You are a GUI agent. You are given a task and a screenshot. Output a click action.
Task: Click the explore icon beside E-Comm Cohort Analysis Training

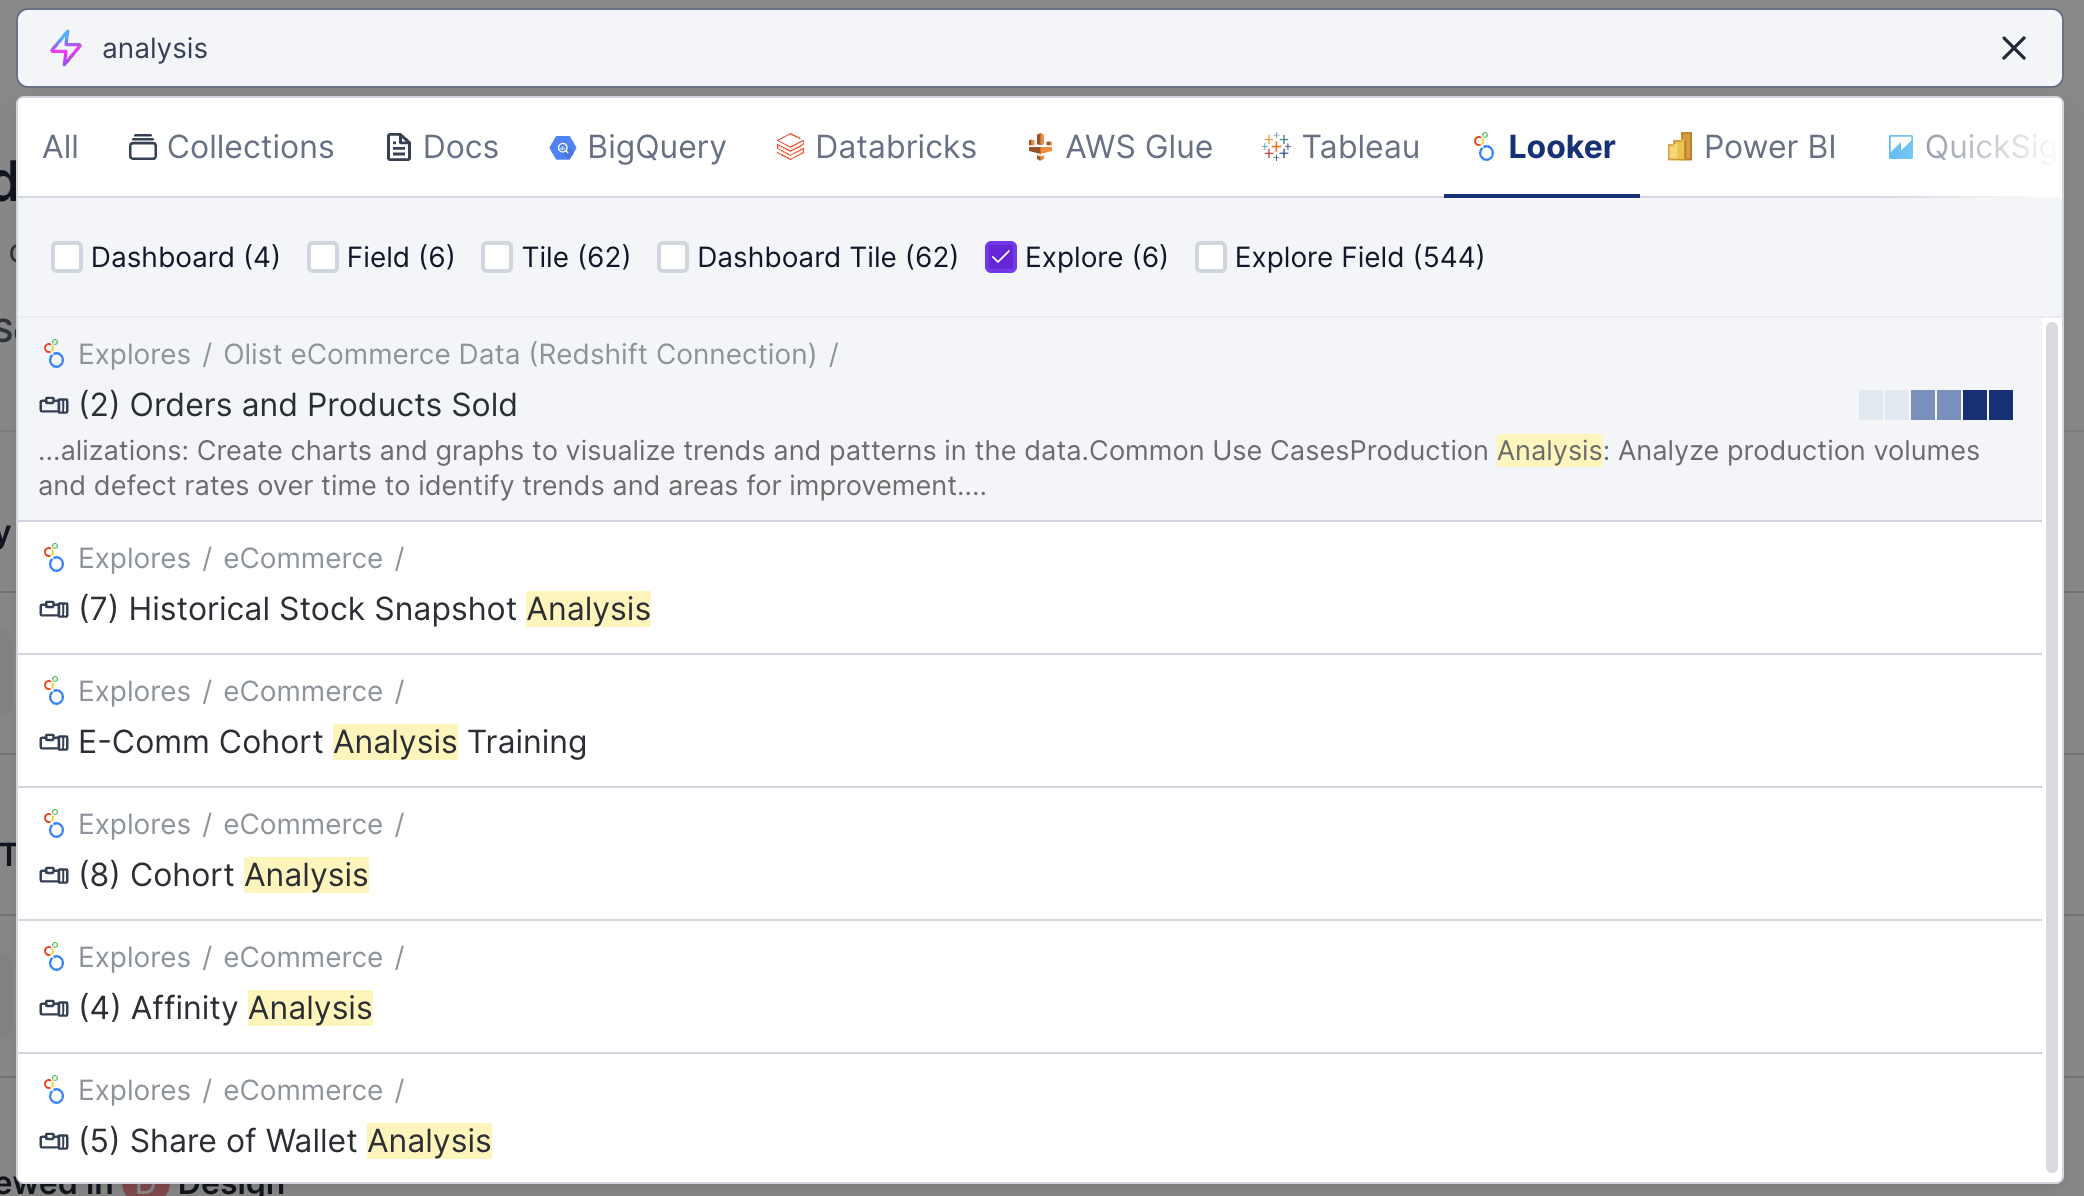coord(54,742)
